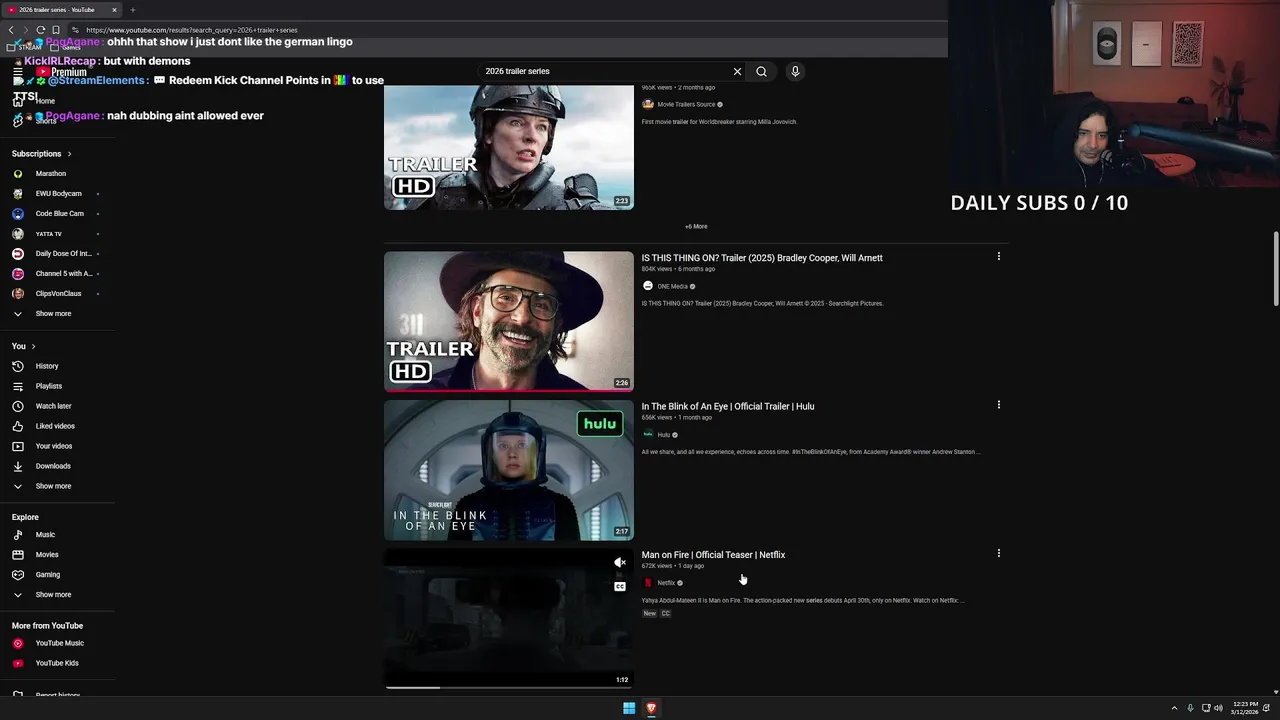Click into the 2026 trailer series search field
Screen dimensions: 1280x720
coord(605,71)
